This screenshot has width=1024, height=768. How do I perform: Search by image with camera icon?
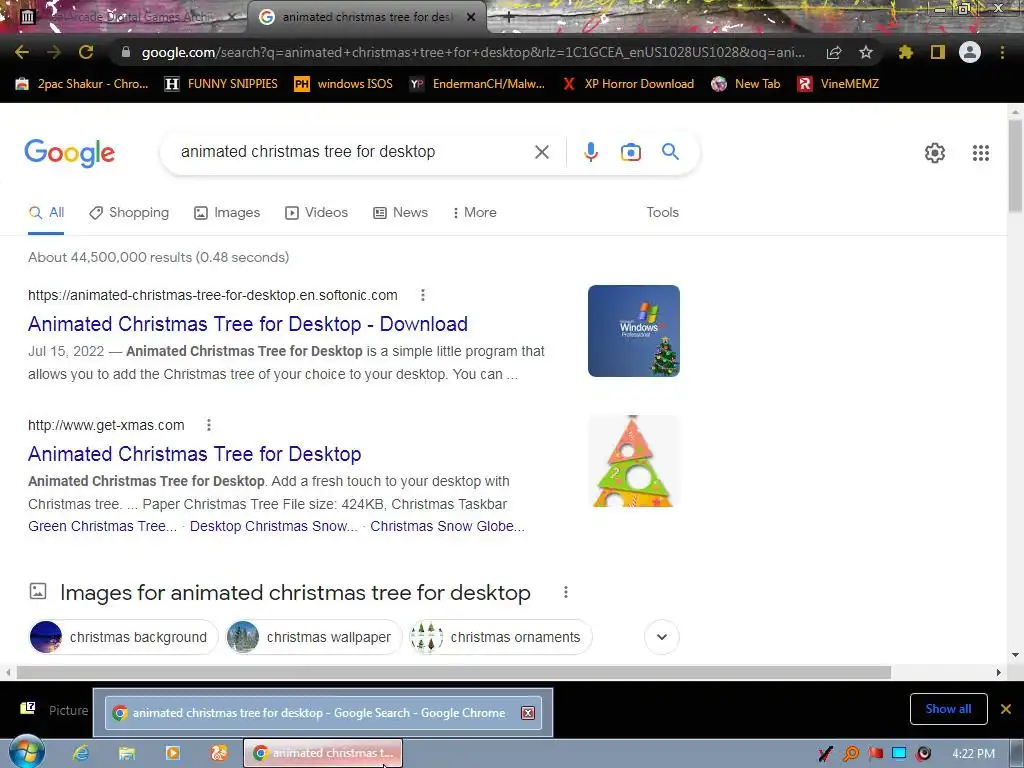coord(630,152)
